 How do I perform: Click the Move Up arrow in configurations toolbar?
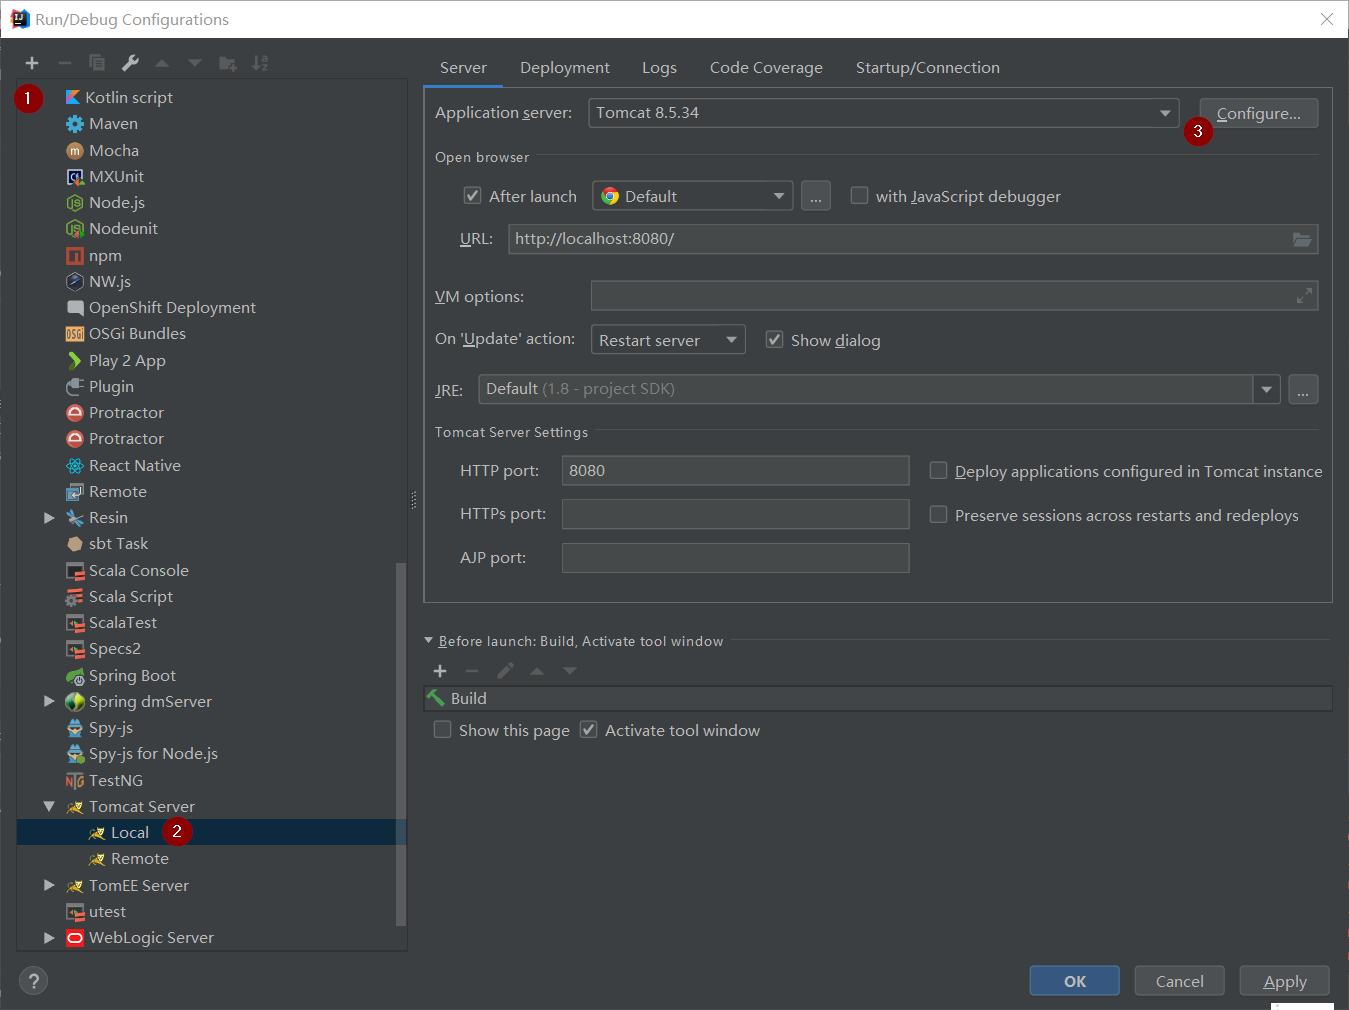click(x=162, y=63)
